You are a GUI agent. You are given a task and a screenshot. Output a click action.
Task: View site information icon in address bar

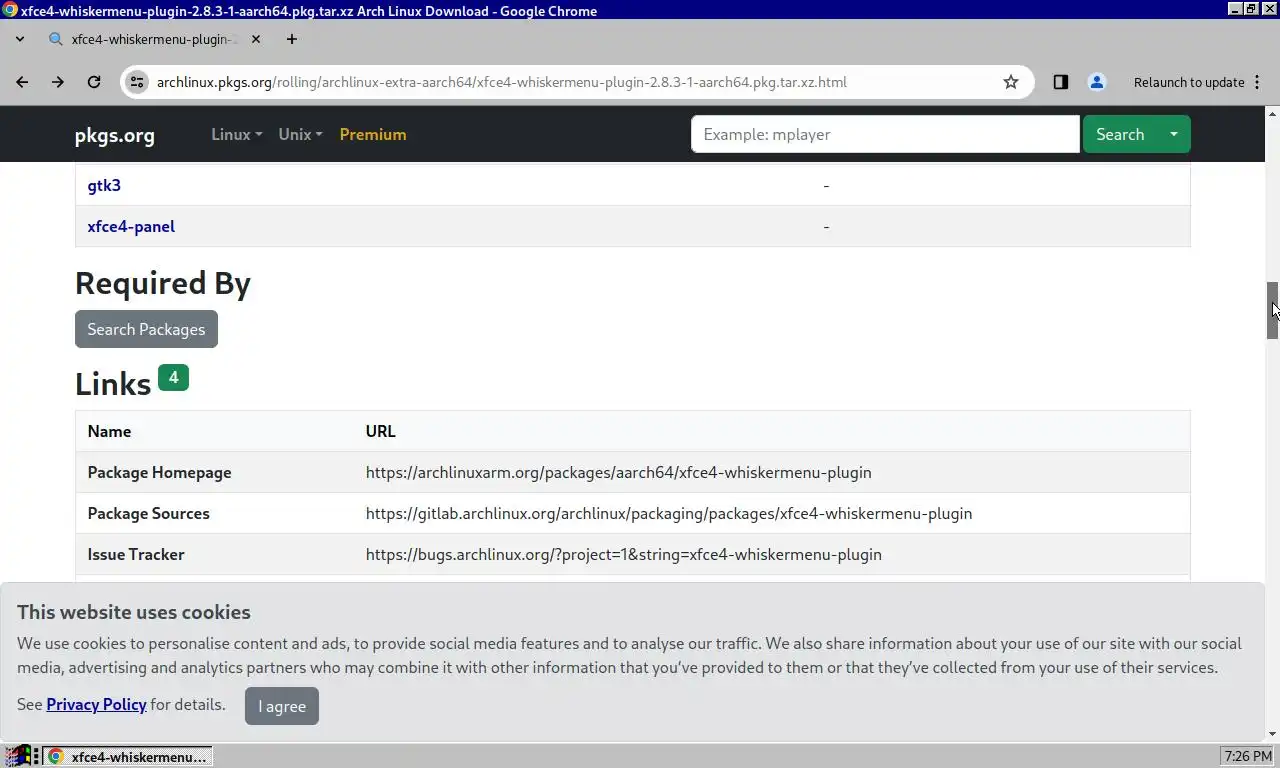coord(137,82)
